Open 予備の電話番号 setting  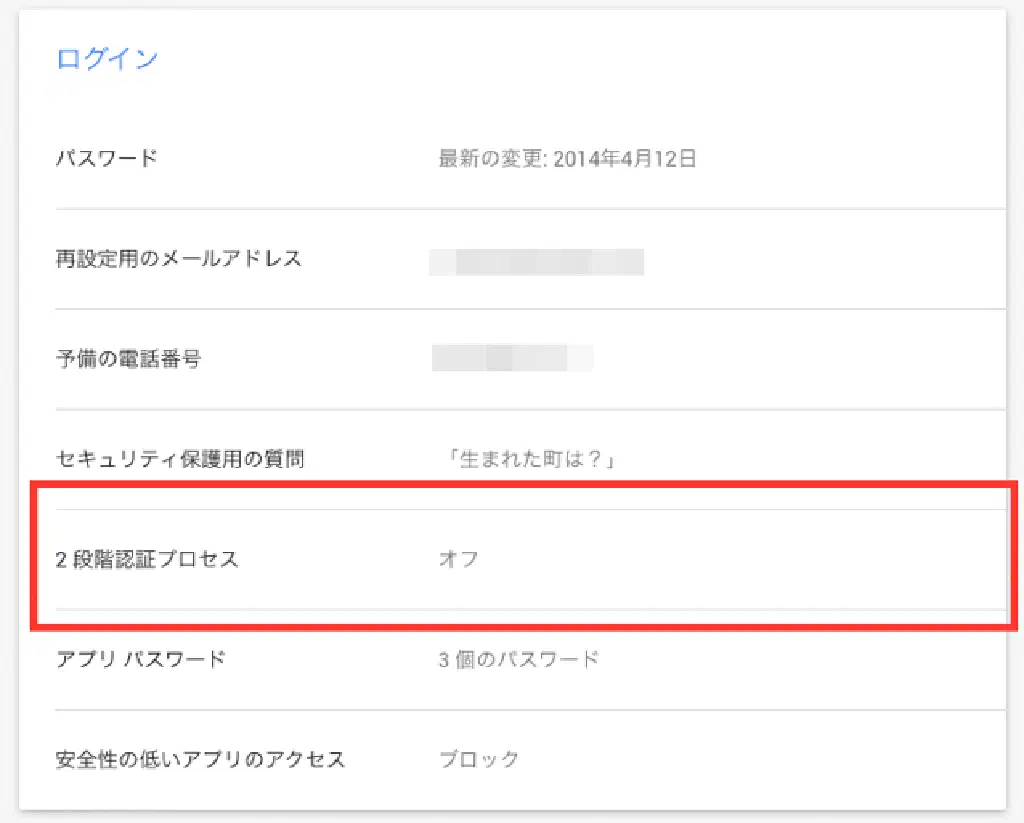(x=128, y=359)
